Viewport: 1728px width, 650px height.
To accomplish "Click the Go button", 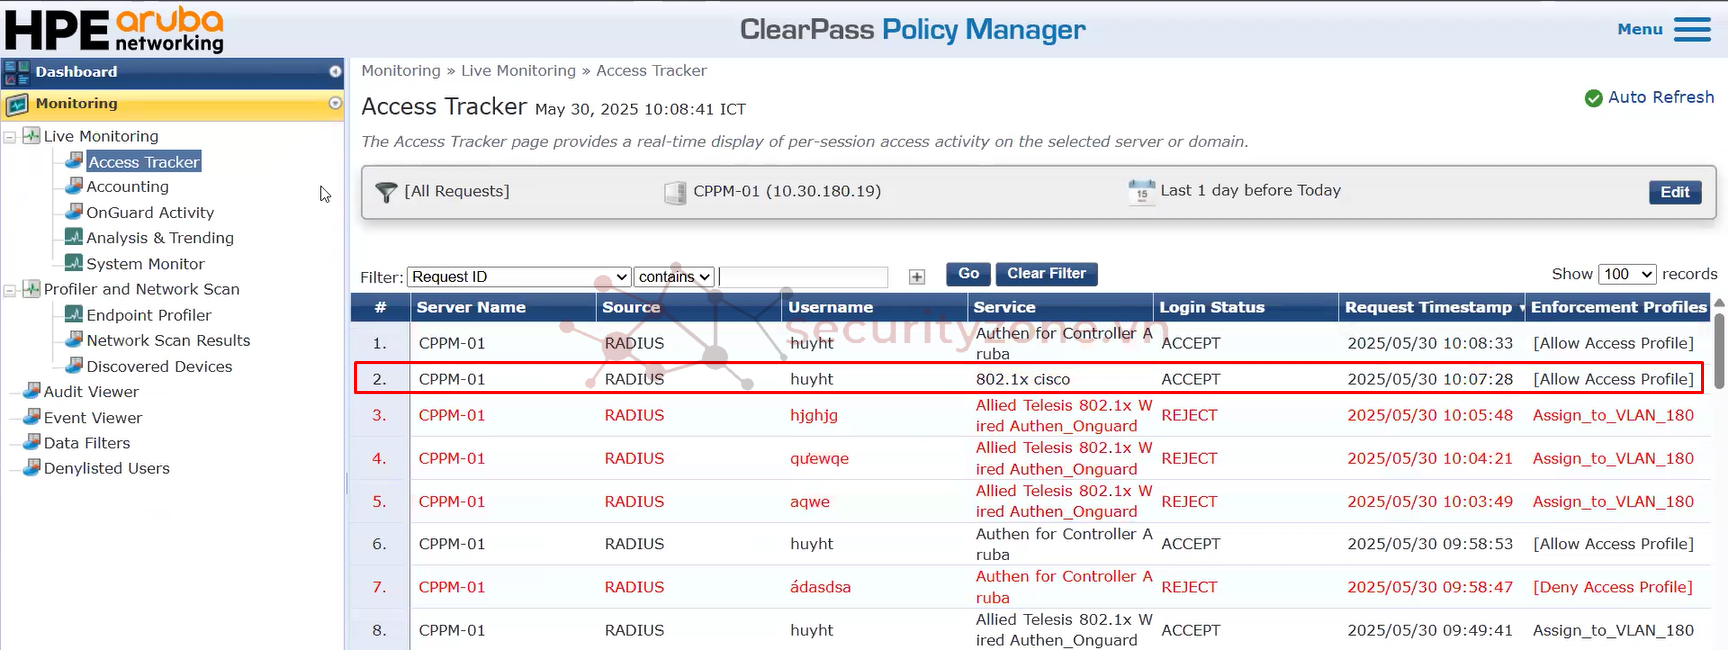I will [969, 274].
